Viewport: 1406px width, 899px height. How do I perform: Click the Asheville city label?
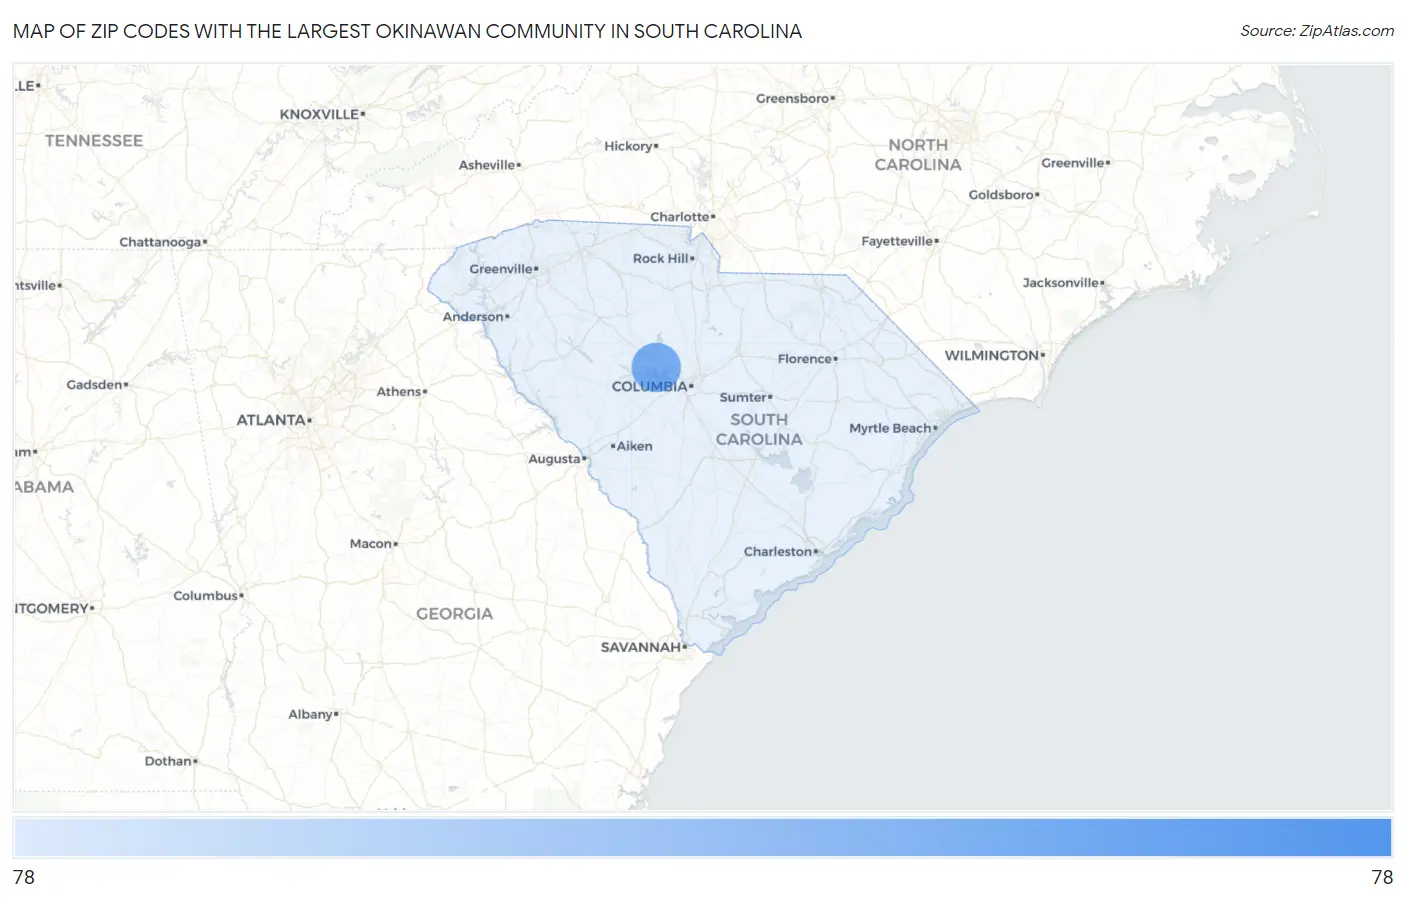coord(487,165)
